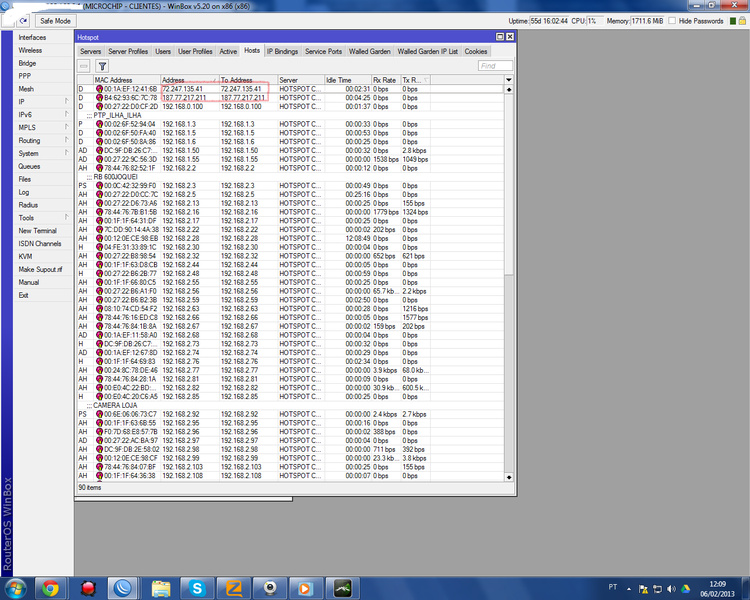Open Skype from the taskbar
The width and height of the screenshot is (750, 600).
point(197,589)
